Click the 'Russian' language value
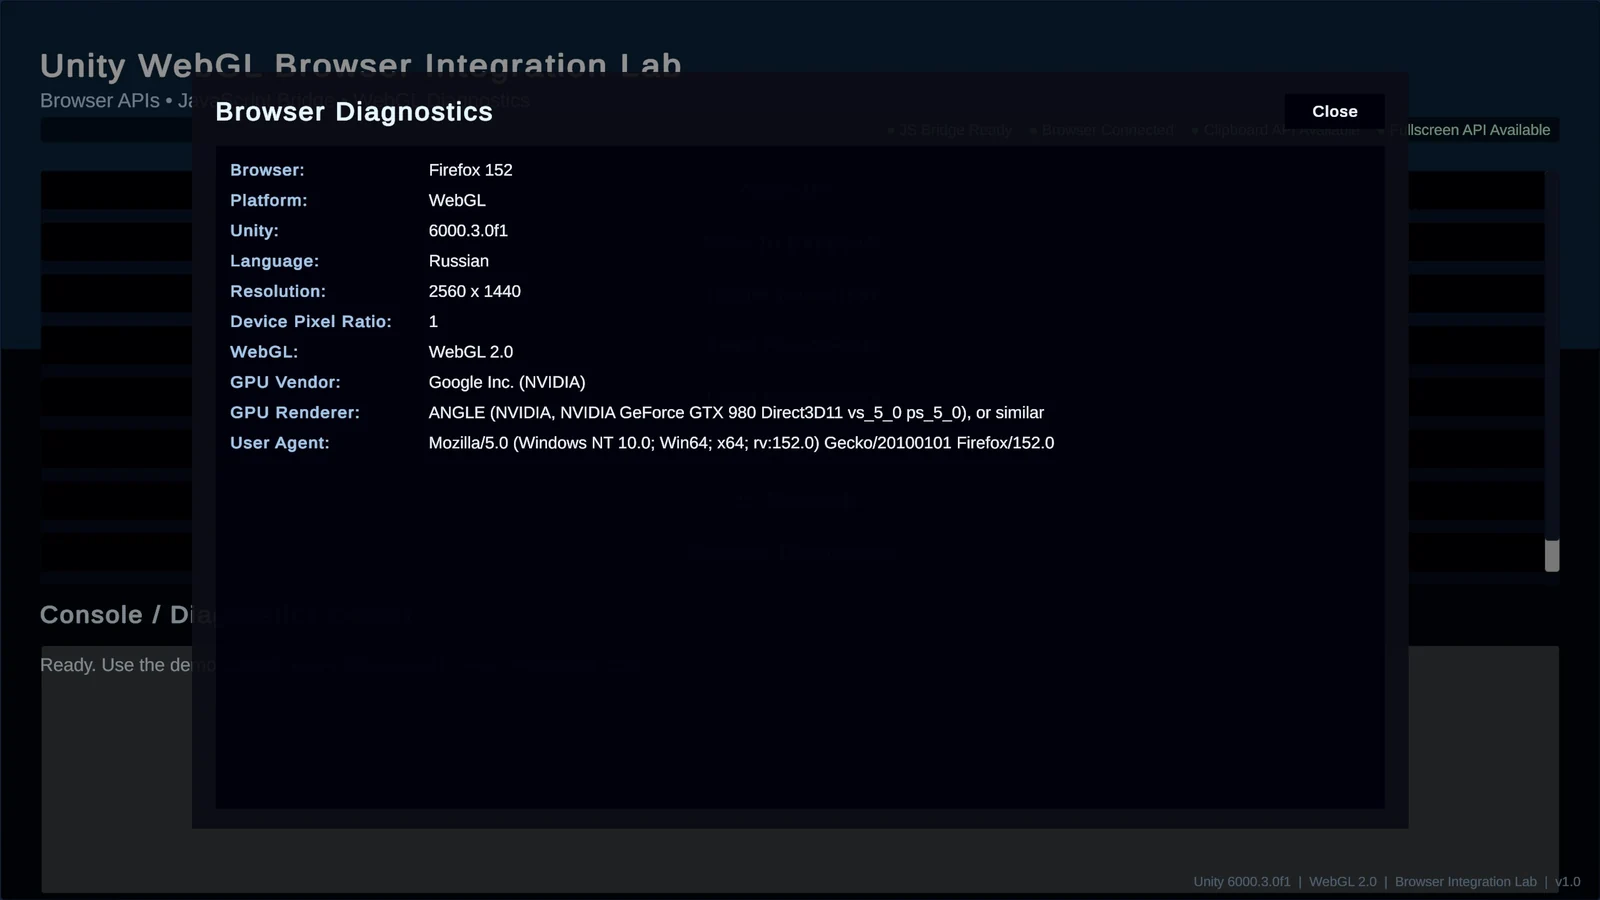Image resolution: width=1600 pixels, height=900 pixels. [458, 261]
